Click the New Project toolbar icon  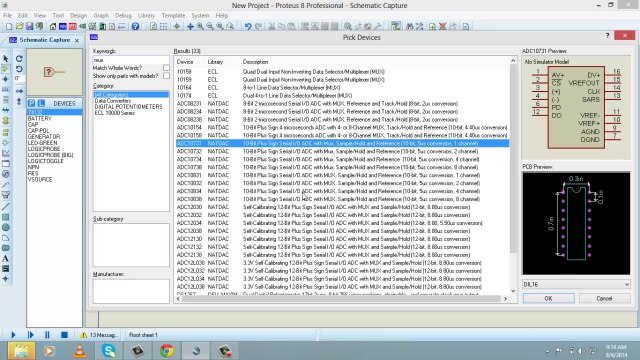click(9, 26)
